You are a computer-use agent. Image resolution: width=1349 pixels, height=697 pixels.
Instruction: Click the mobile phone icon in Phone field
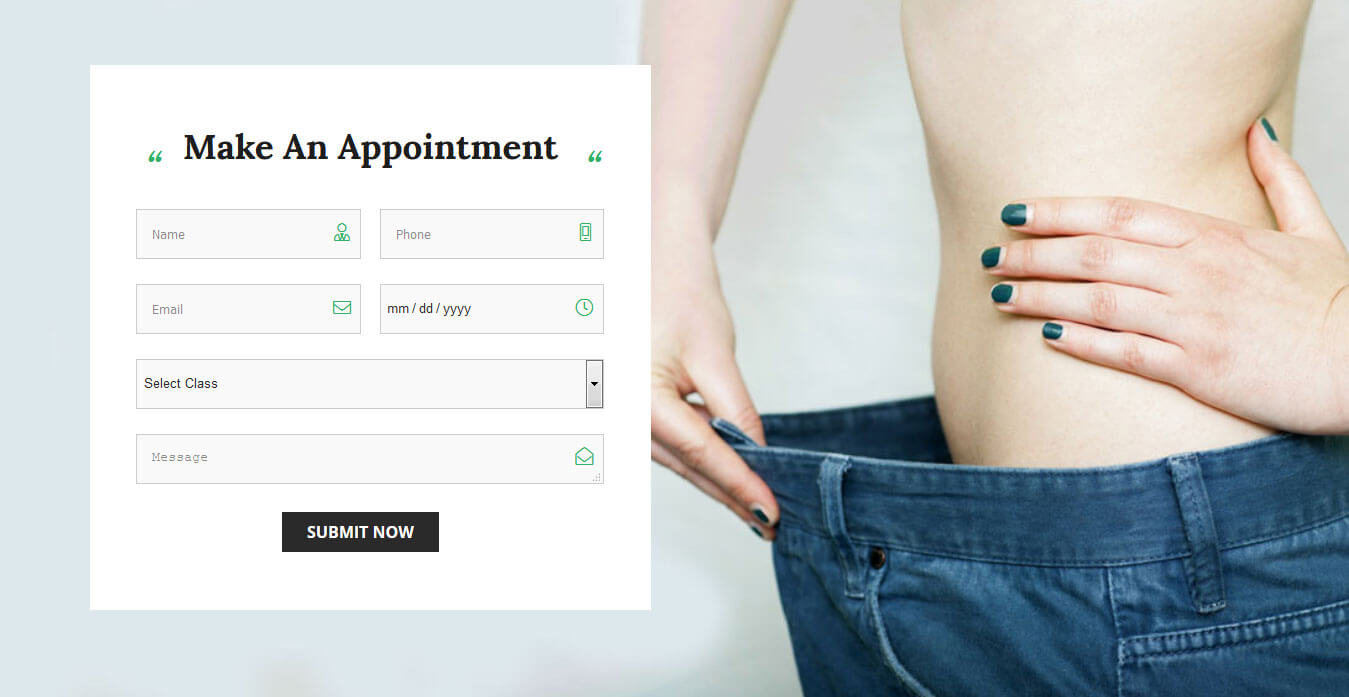[585, 233]
